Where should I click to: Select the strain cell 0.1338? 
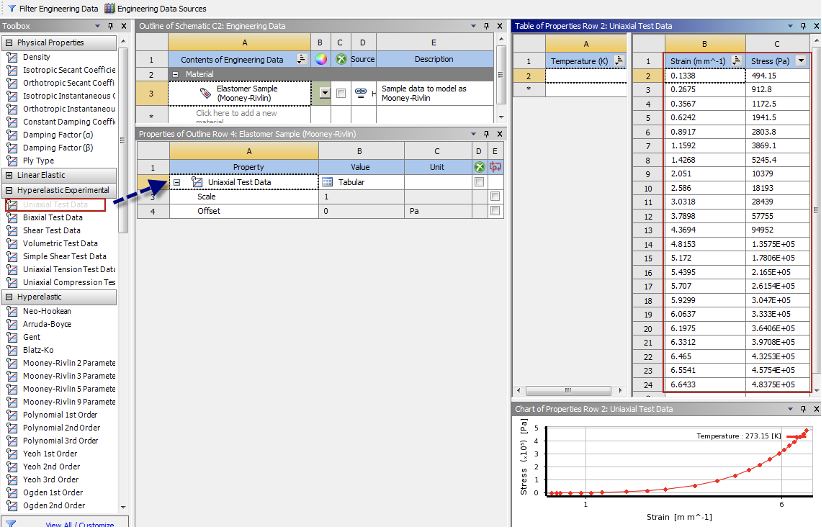pyautogui.click(x=705, y=76)
